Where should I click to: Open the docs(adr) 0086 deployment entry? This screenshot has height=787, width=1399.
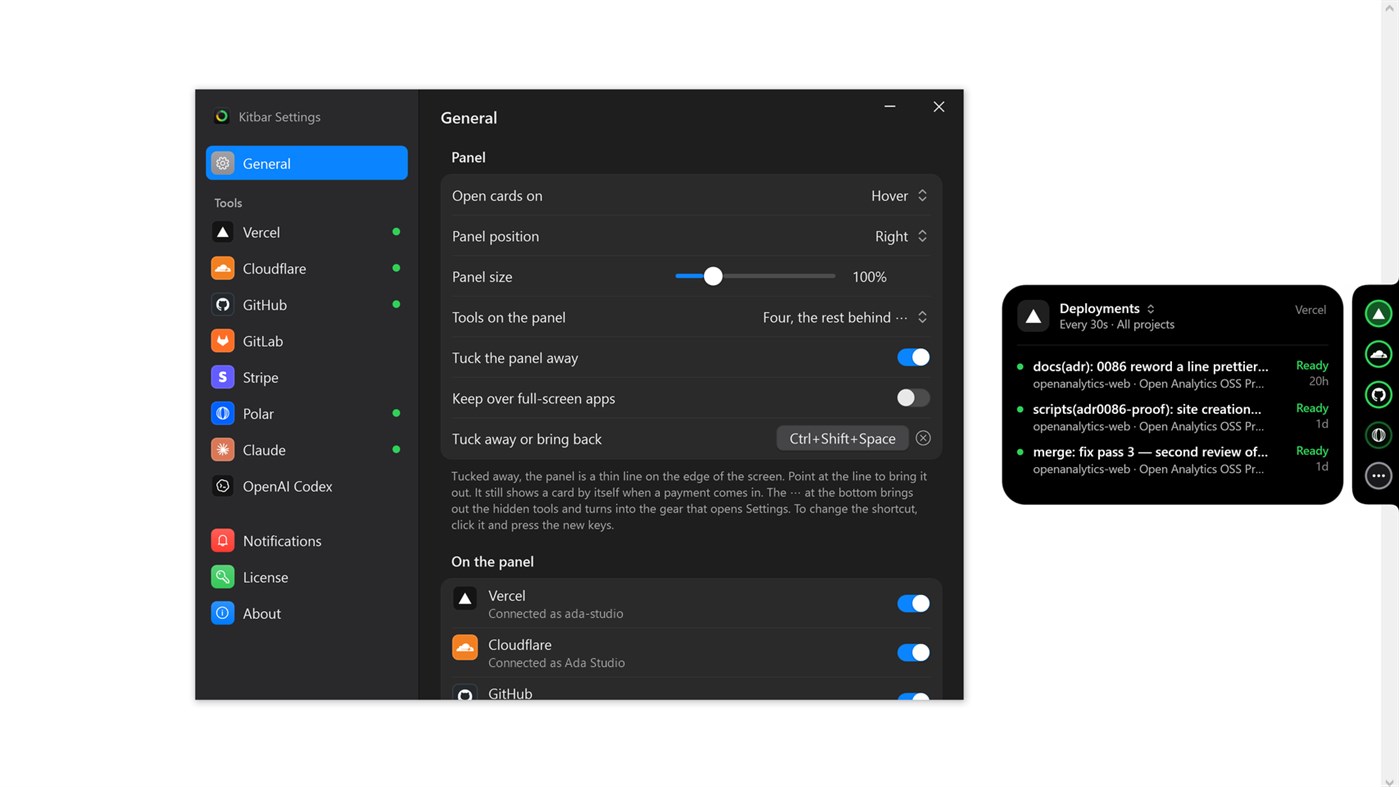click(x=1172, y=374)
